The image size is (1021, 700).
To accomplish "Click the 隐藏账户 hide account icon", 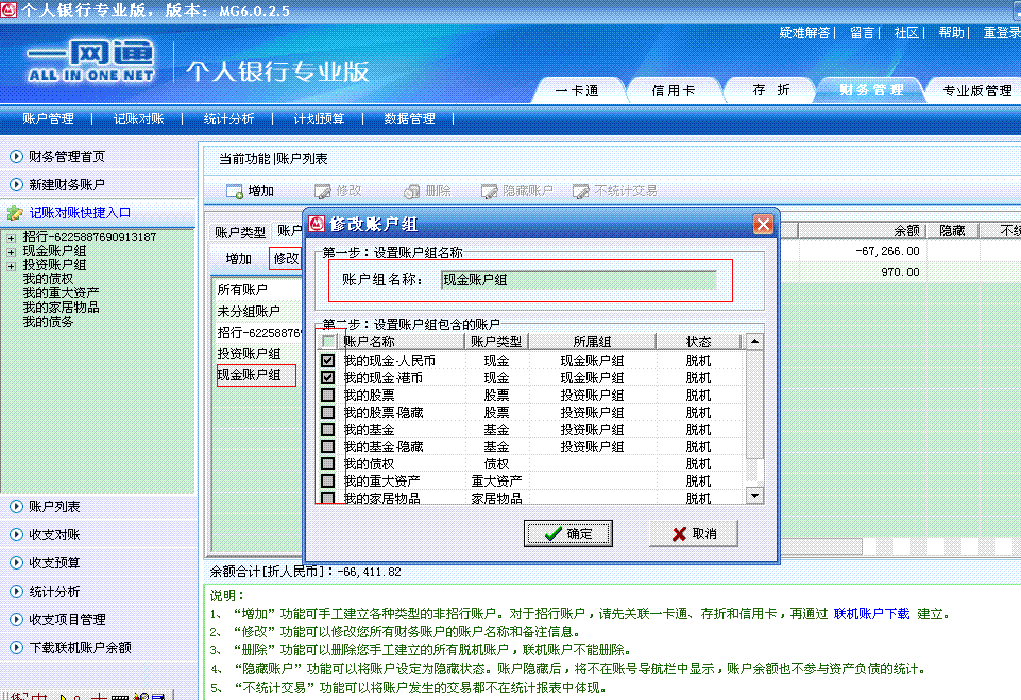I will click(489, 191).
